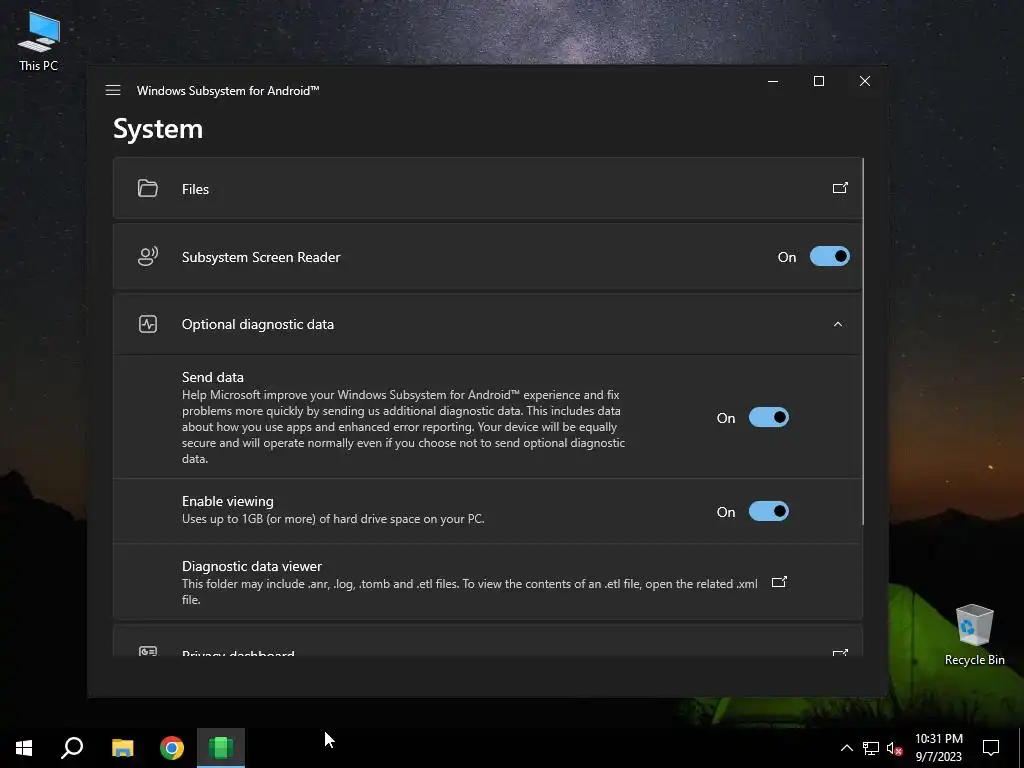
Task: Open taskbar Search
Action: click(72, 748)
